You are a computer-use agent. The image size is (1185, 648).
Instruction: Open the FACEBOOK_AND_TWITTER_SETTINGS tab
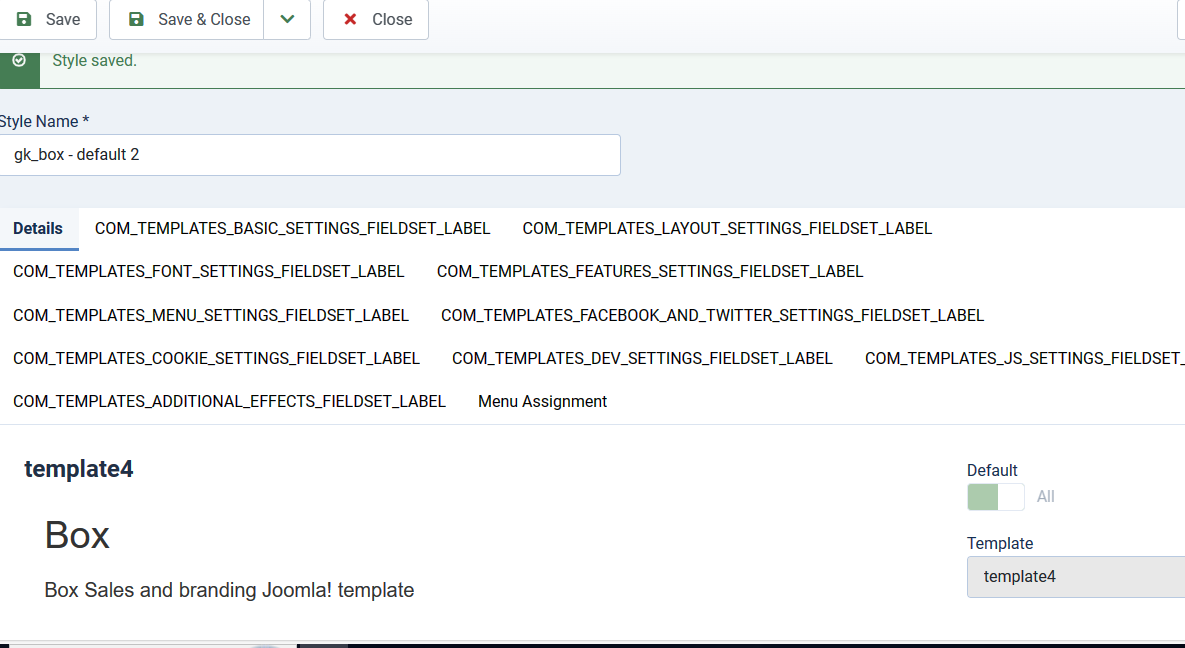click(712, 315)
